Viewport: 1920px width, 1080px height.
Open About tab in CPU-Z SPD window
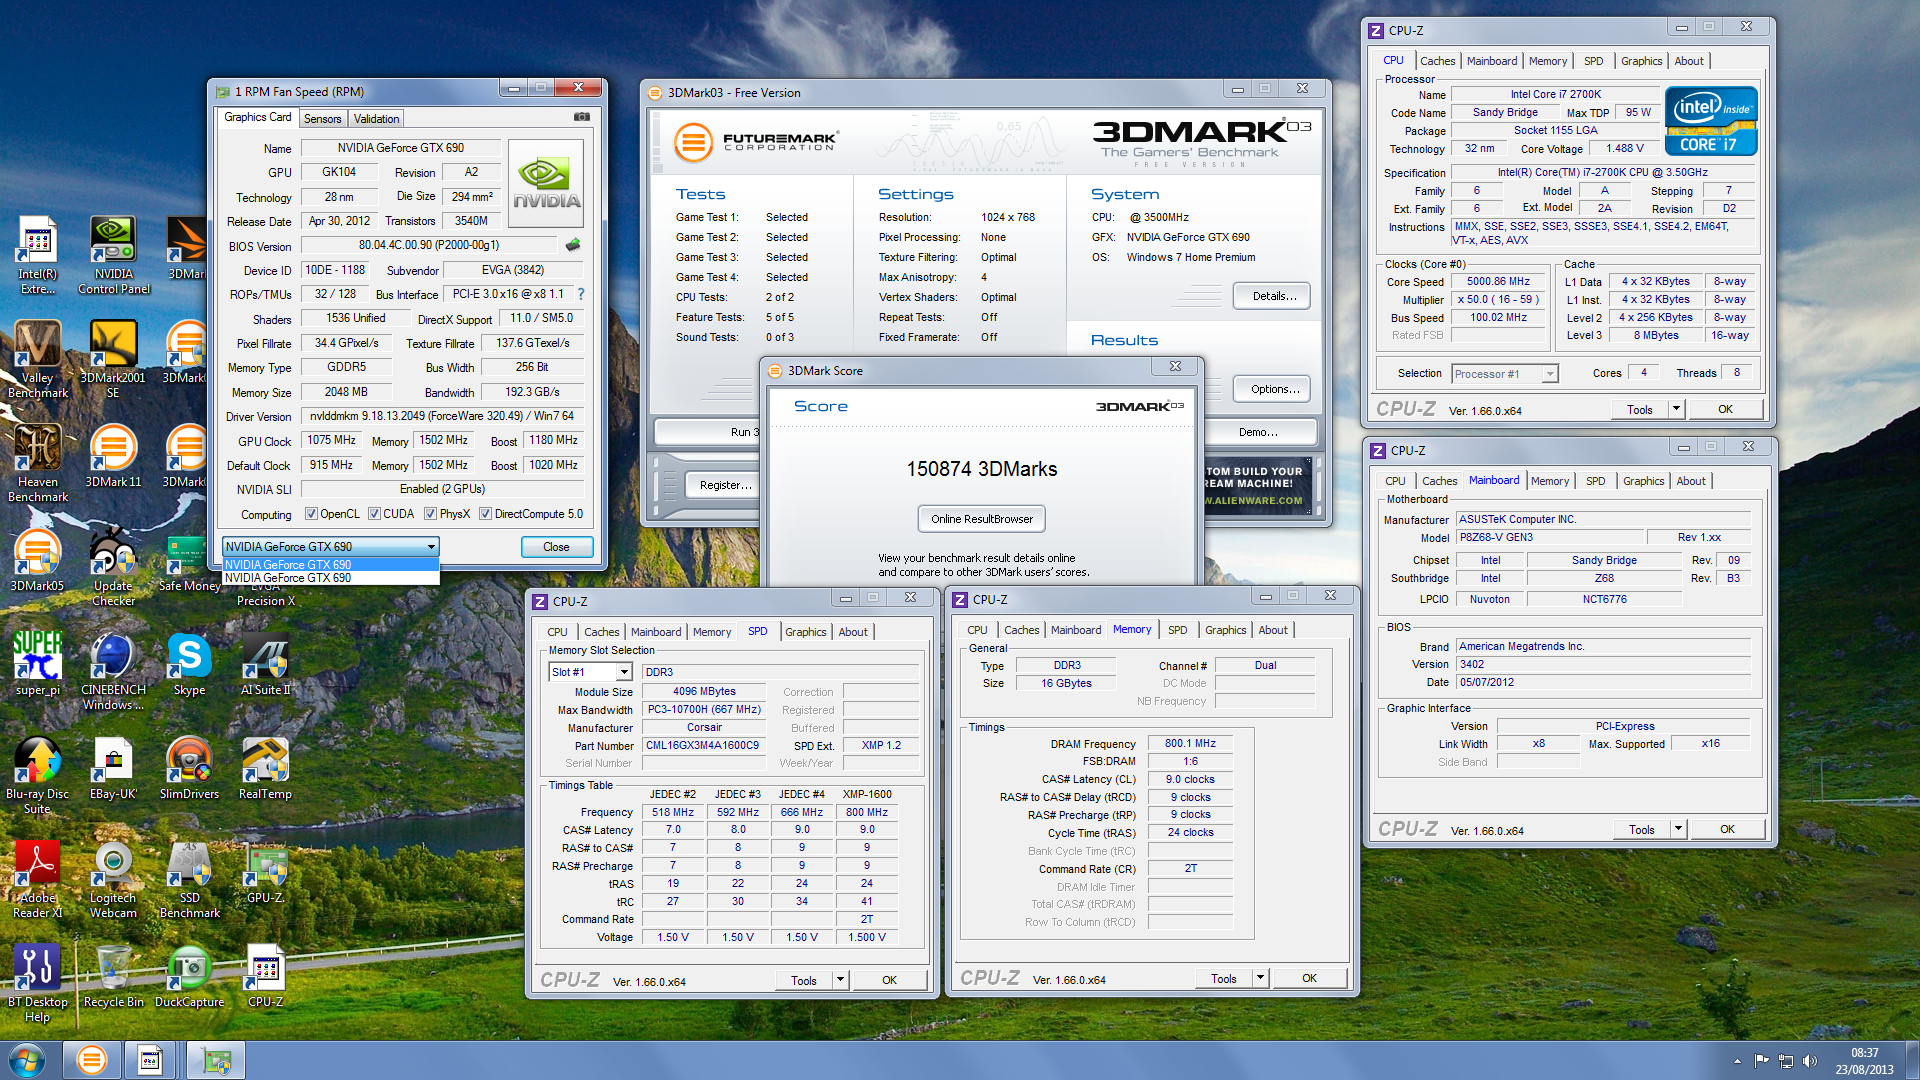[853, 632]
